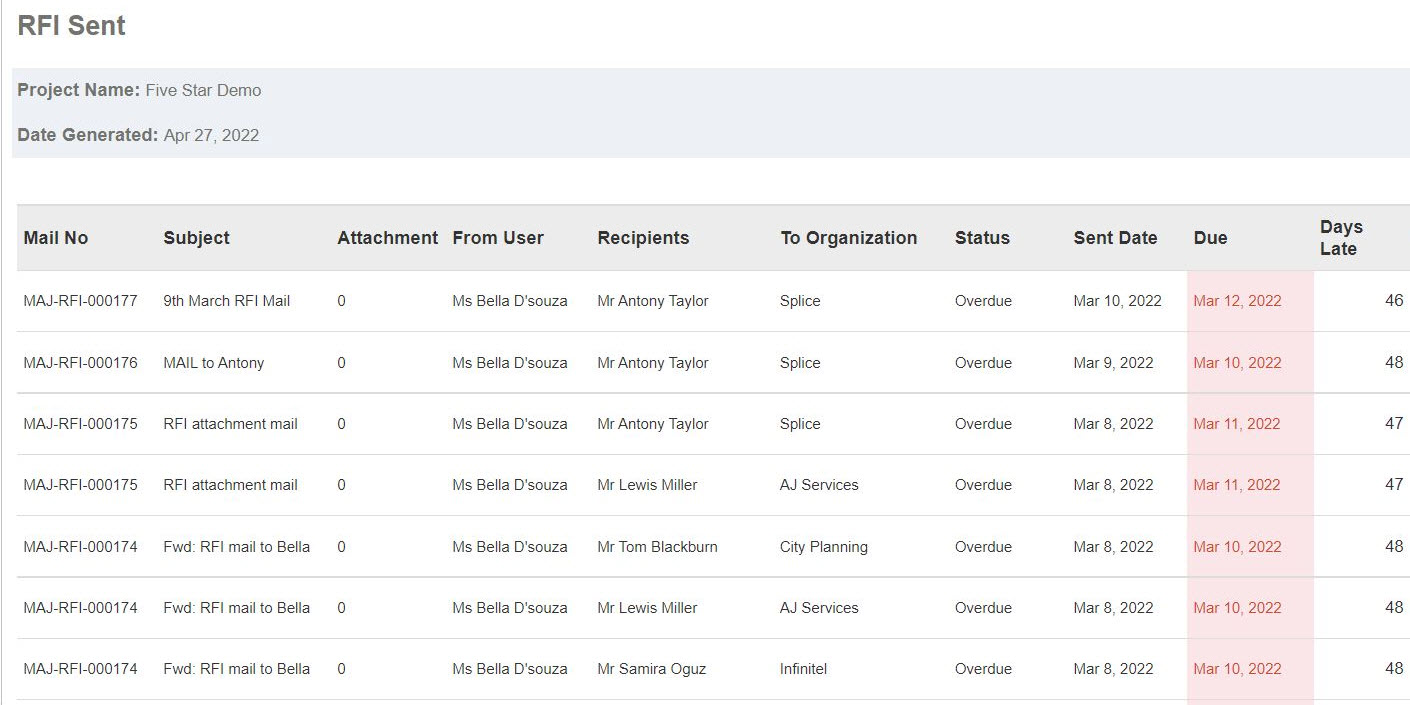Click the RFI Sent page title
Image resolution: width=1410 pixels, height=705 pixels.
click(x=72, y=26)
